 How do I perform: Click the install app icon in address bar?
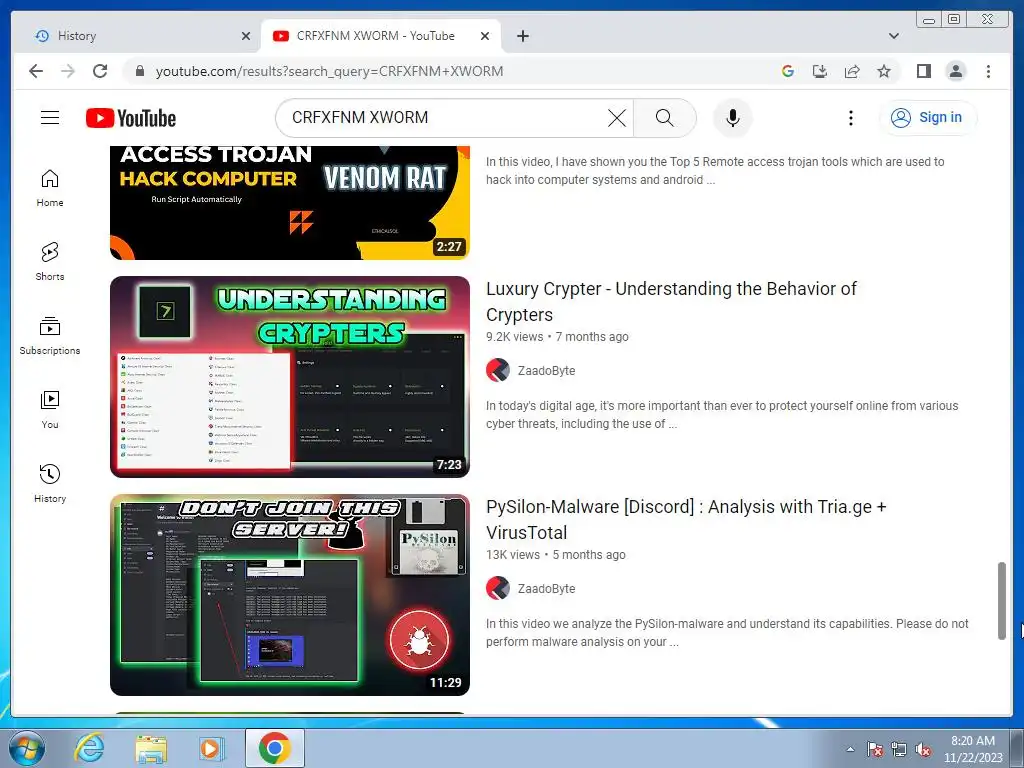[820, 71]
